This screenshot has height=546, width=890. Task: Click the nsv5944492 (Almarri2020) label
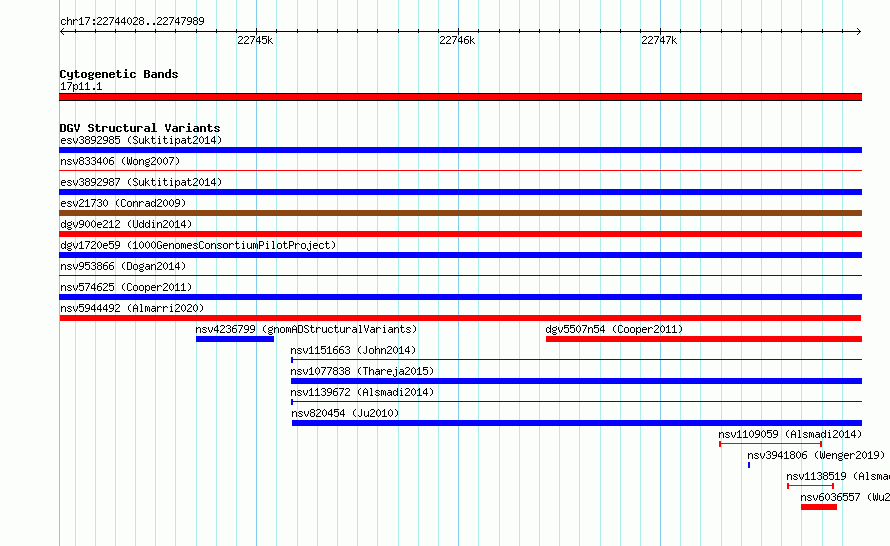(132, 308)
